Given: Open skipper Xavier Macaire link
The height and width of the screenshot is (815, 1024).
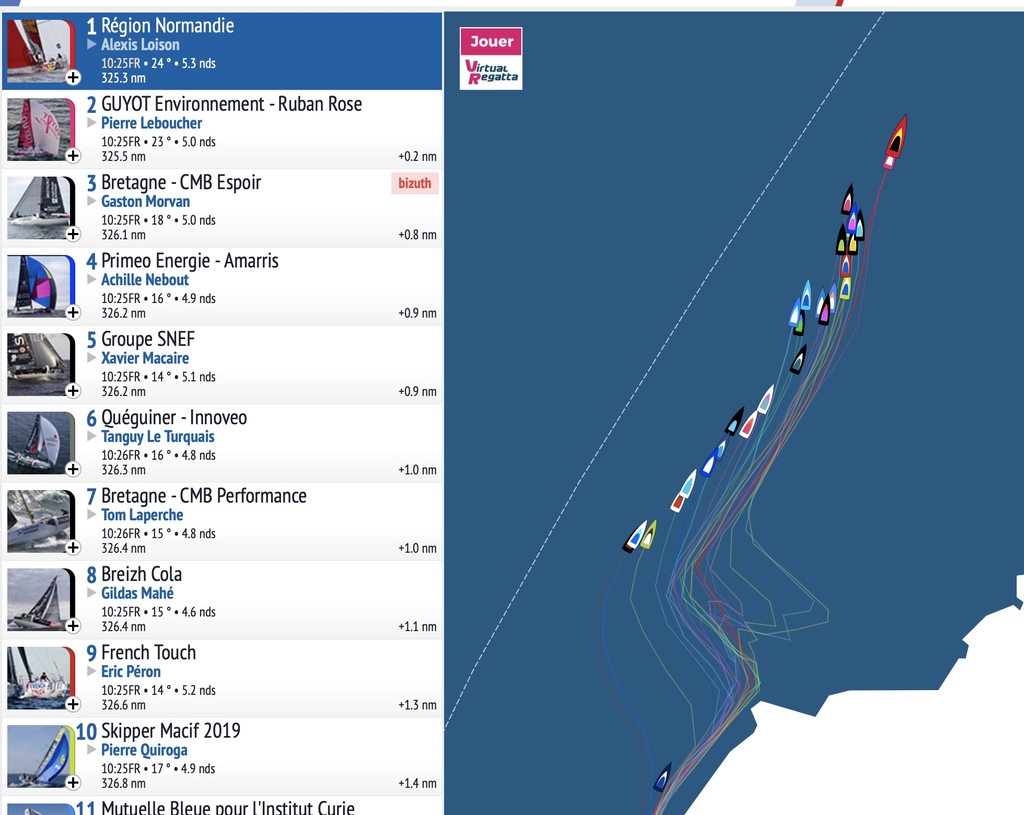Looking at the screenshot, I should (145, 358).
